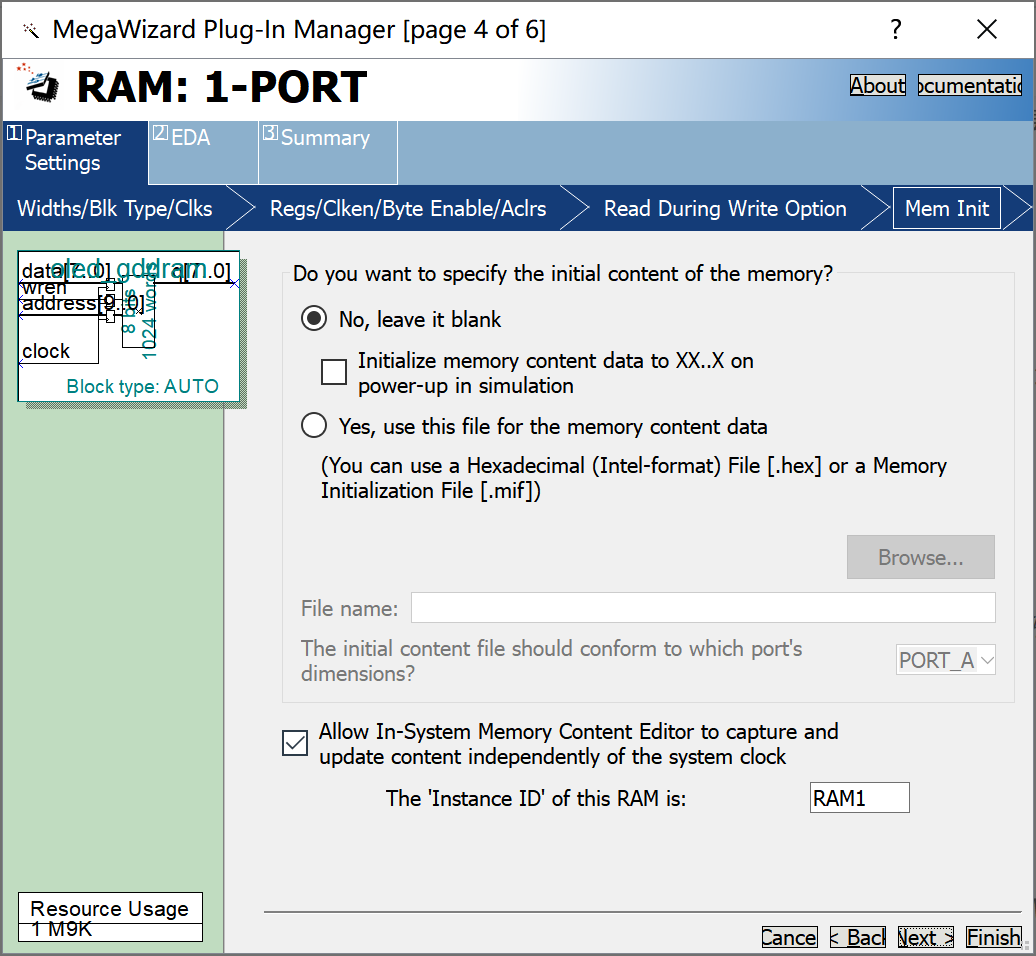Click the RAM block diagram preview
Image resolution: width=1036 pixels, height=956 pixels.
coord(130,325)
